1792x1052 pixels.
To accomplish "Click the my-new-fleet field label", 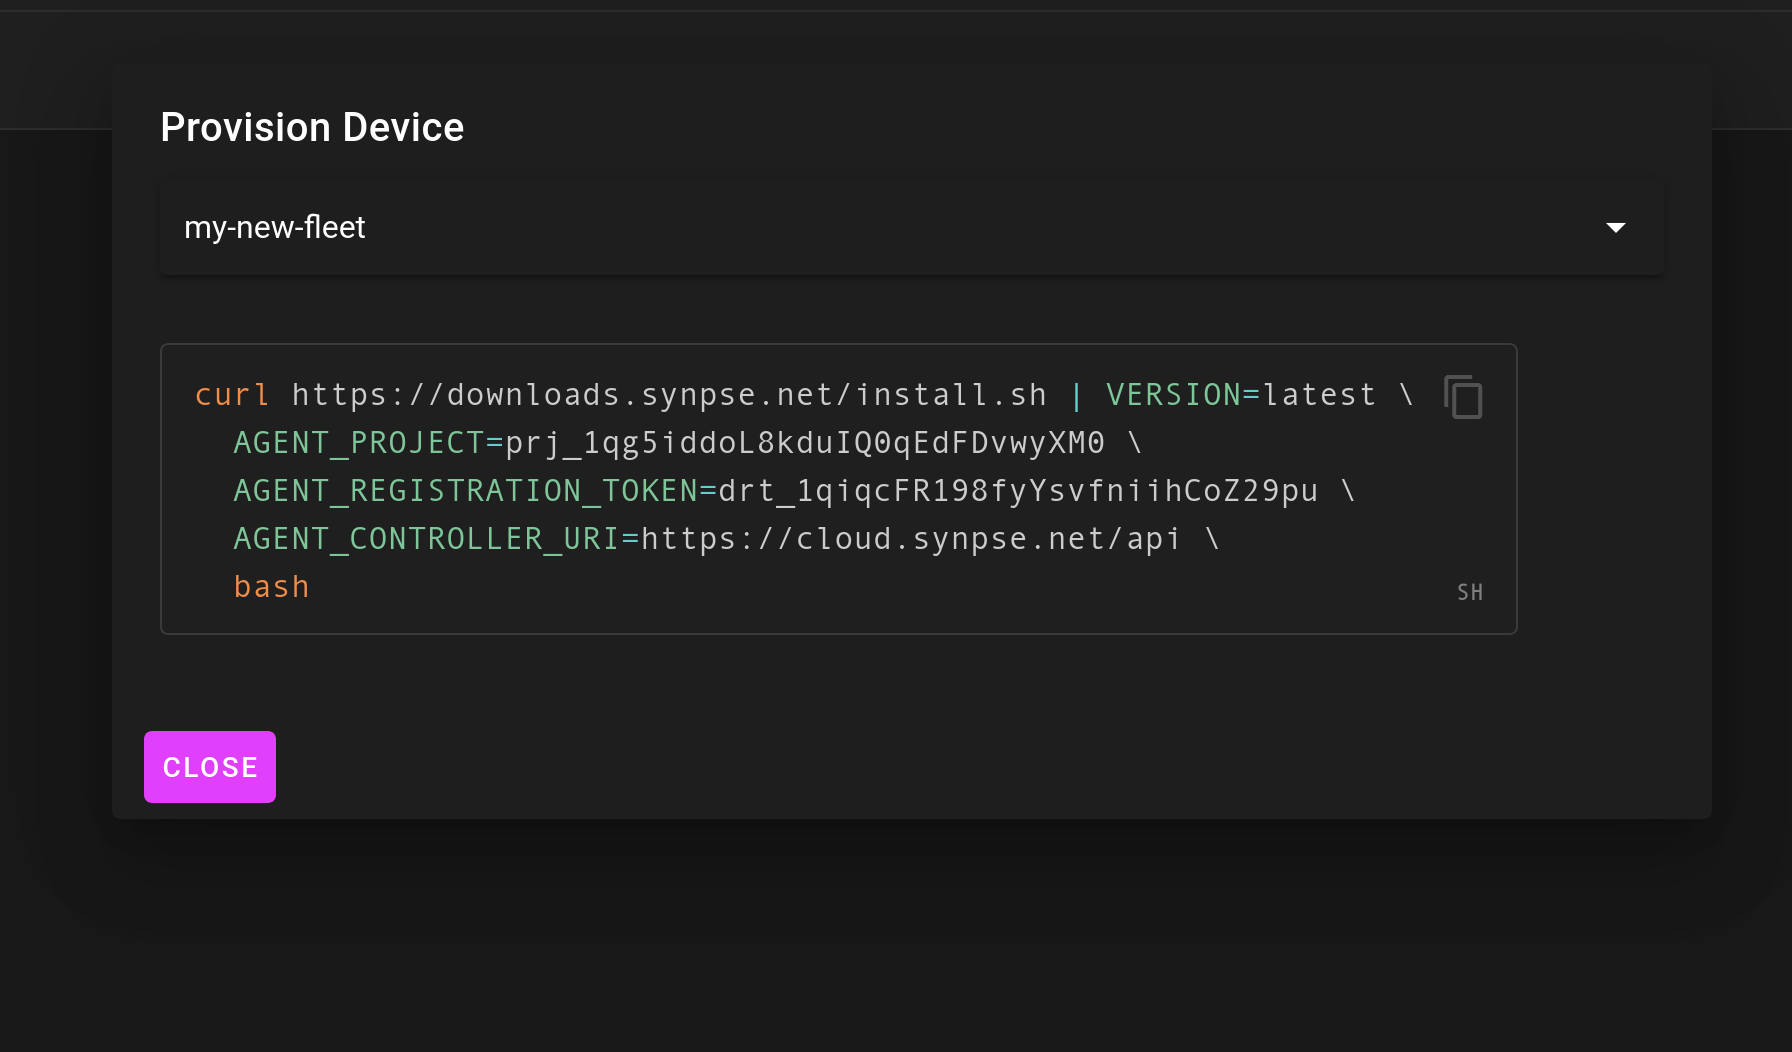I will click(274, 227).
